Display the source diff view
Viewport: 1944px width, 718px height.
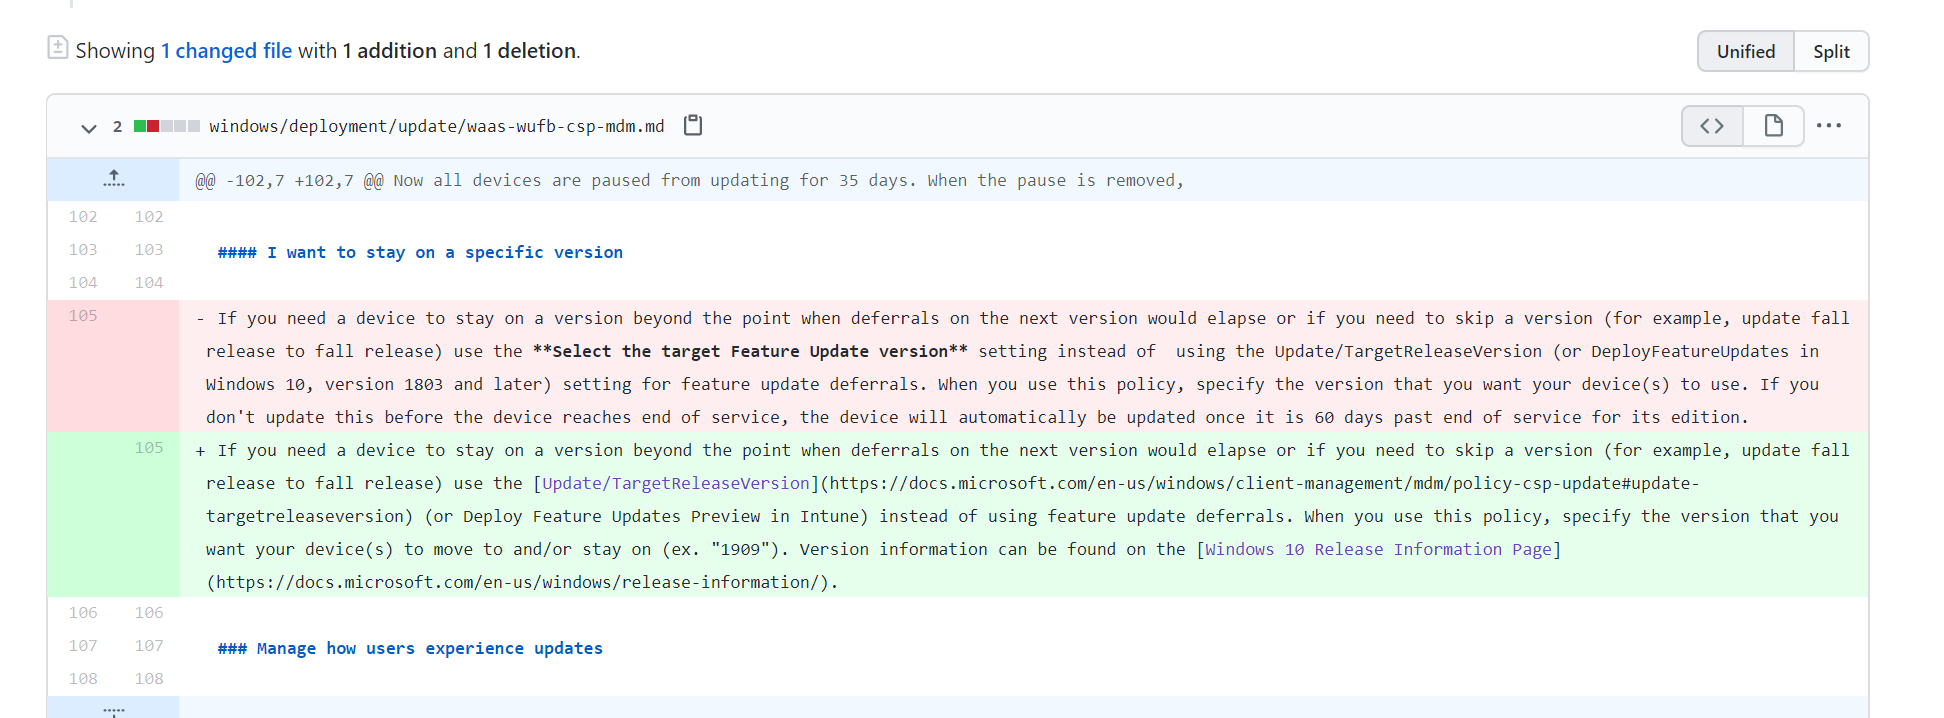point(1712,126)
